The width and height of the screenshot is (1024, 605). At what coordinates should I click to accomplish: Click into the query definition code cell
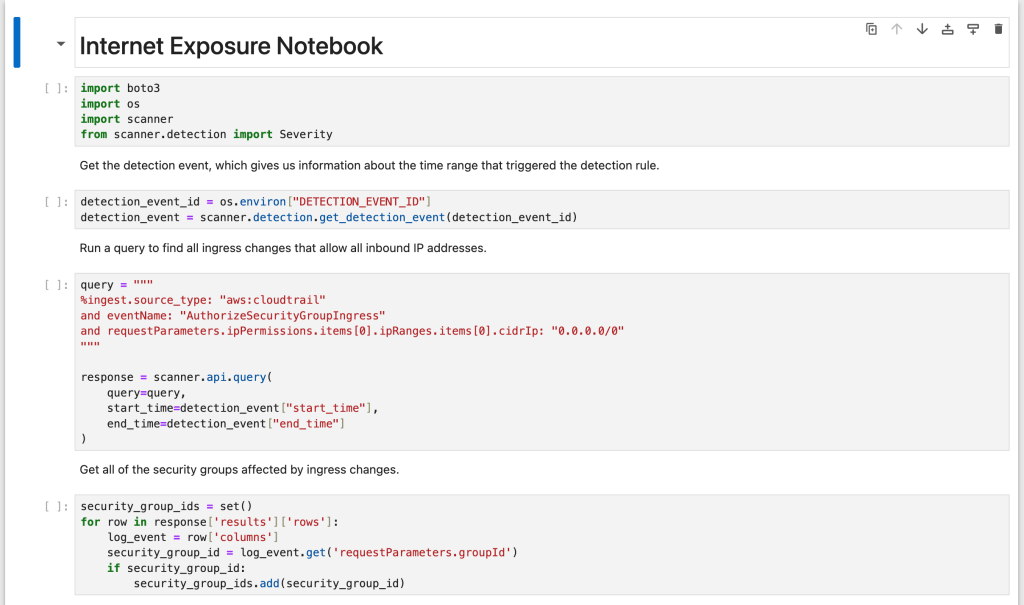point(541,361)
